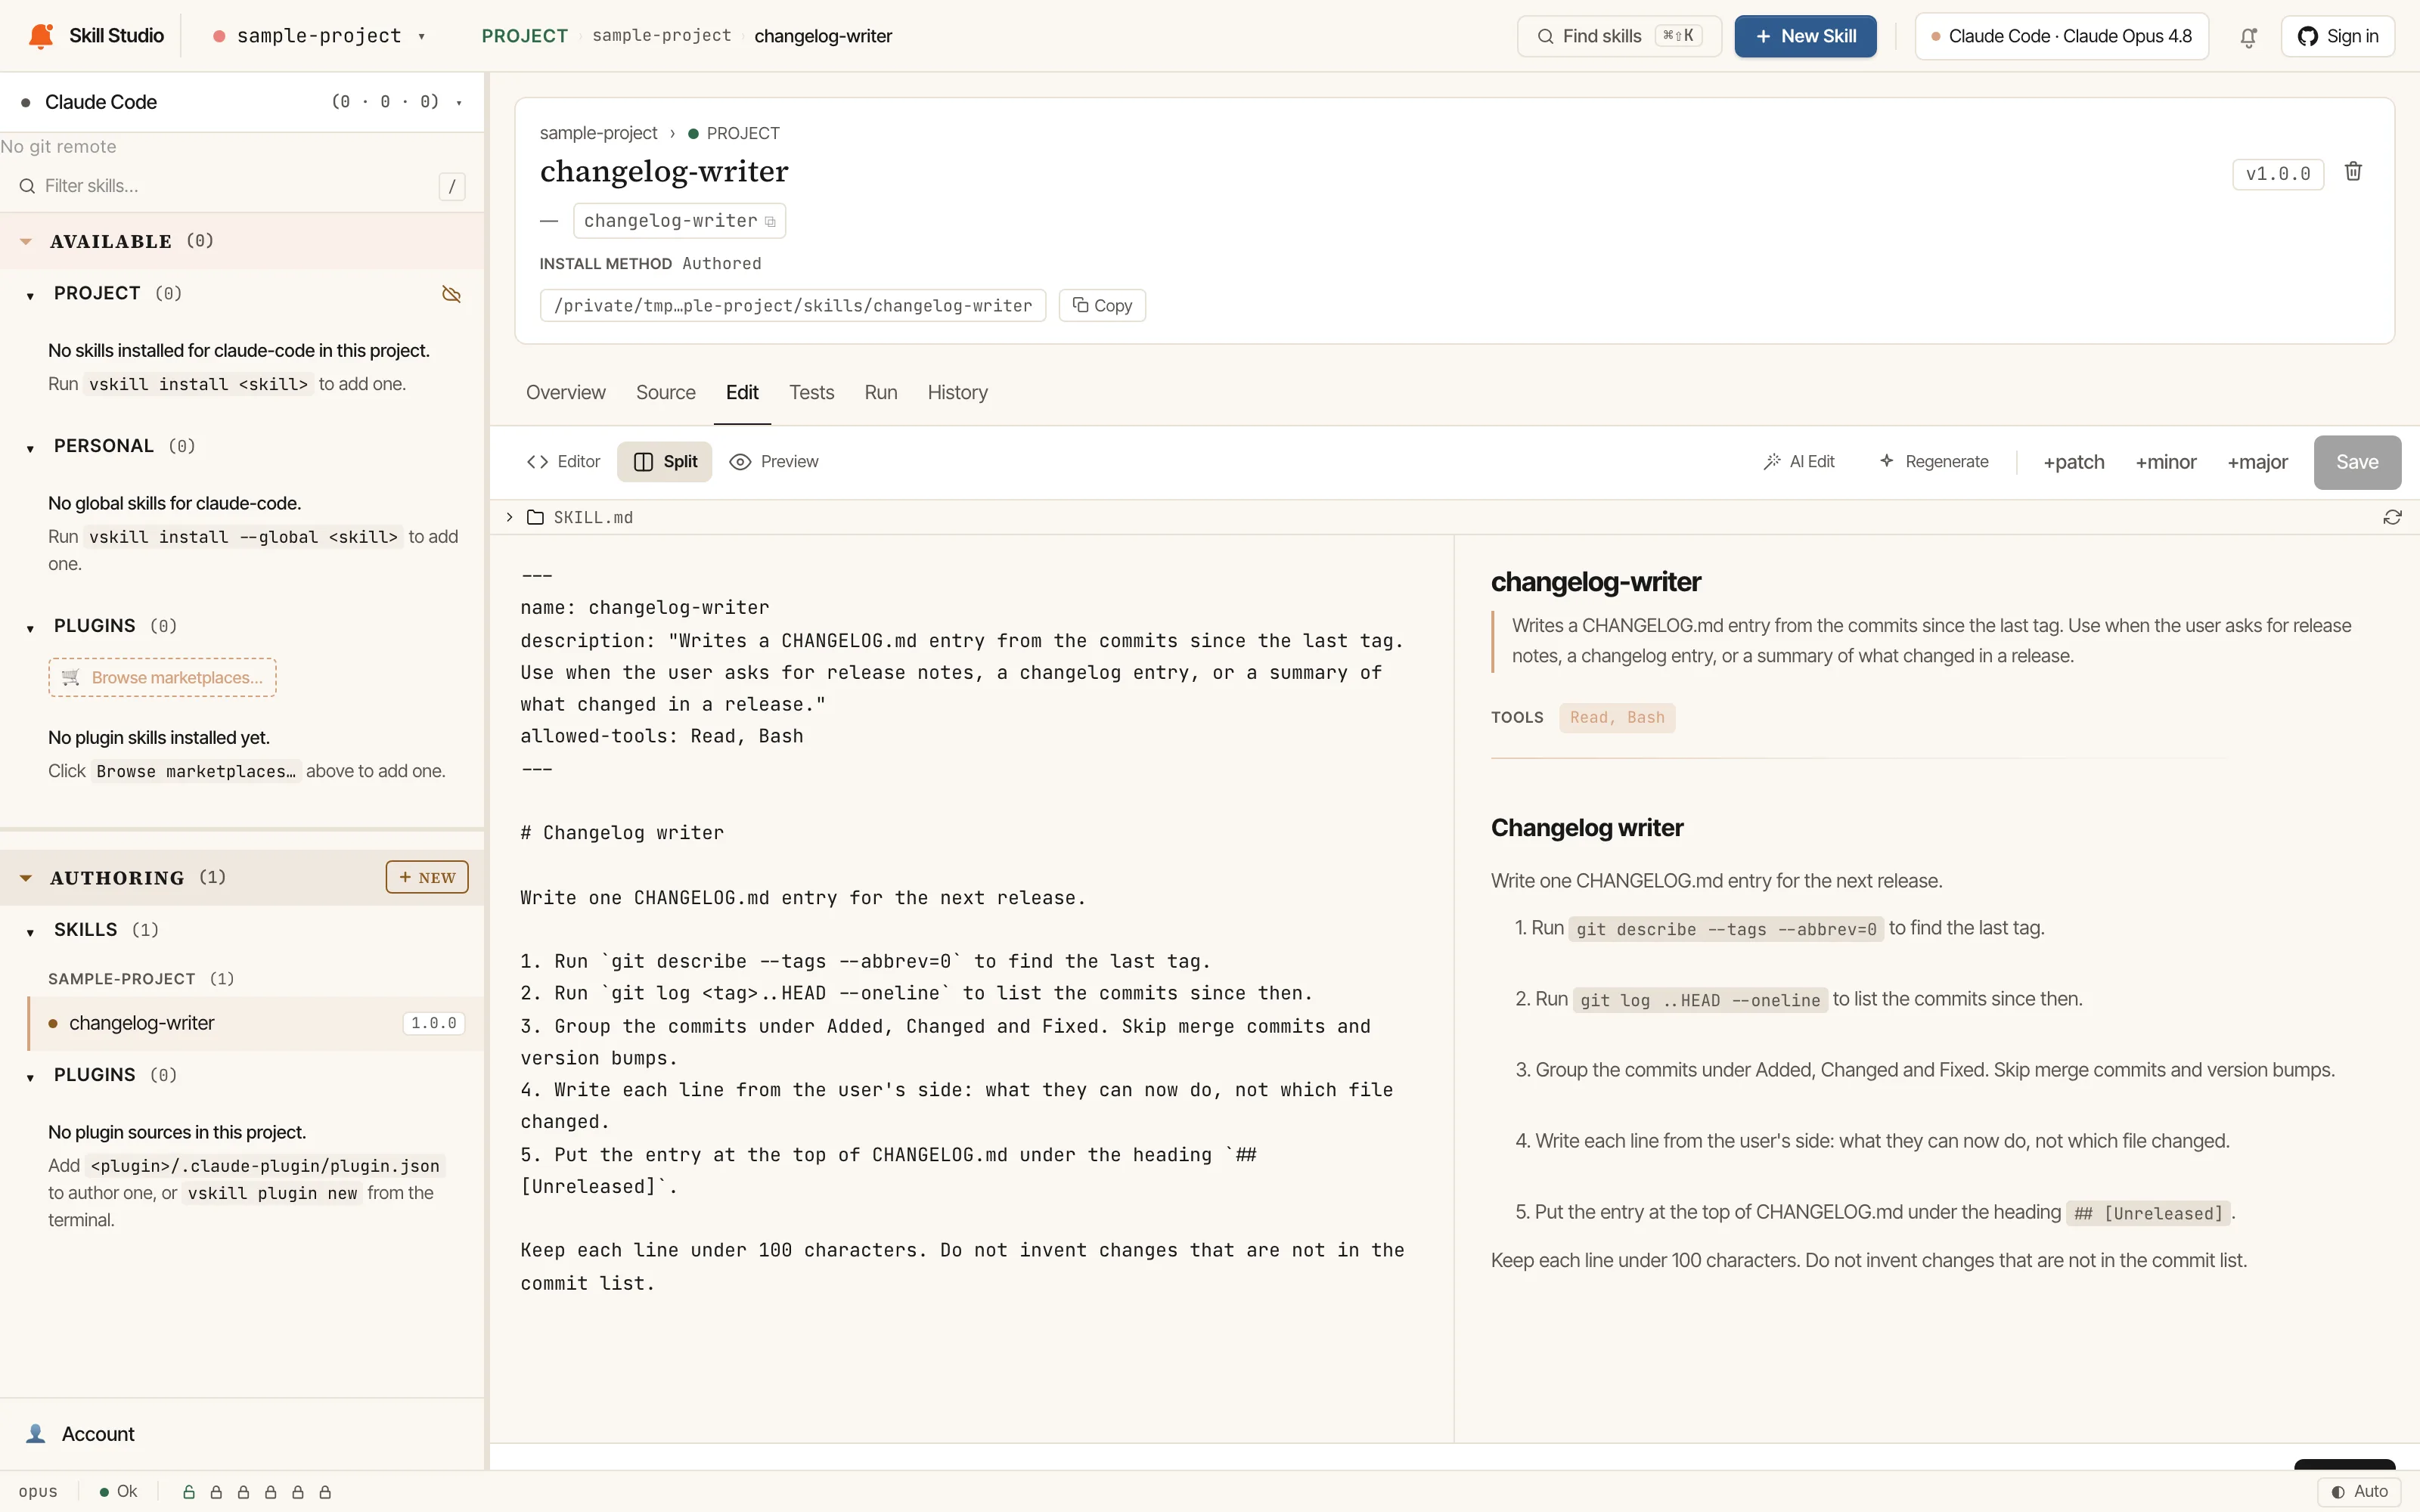The image size is (2420, 1512).
Task: Copy the skill path with Copy button
Action: coord(1102,305)
